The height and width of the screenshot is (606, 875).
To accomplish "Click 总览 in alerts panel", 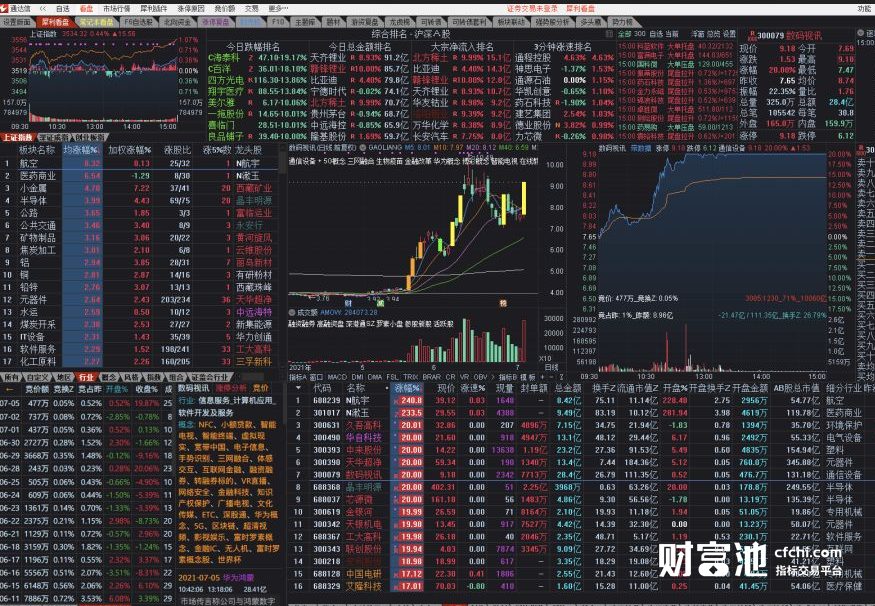I will point(714,34).
